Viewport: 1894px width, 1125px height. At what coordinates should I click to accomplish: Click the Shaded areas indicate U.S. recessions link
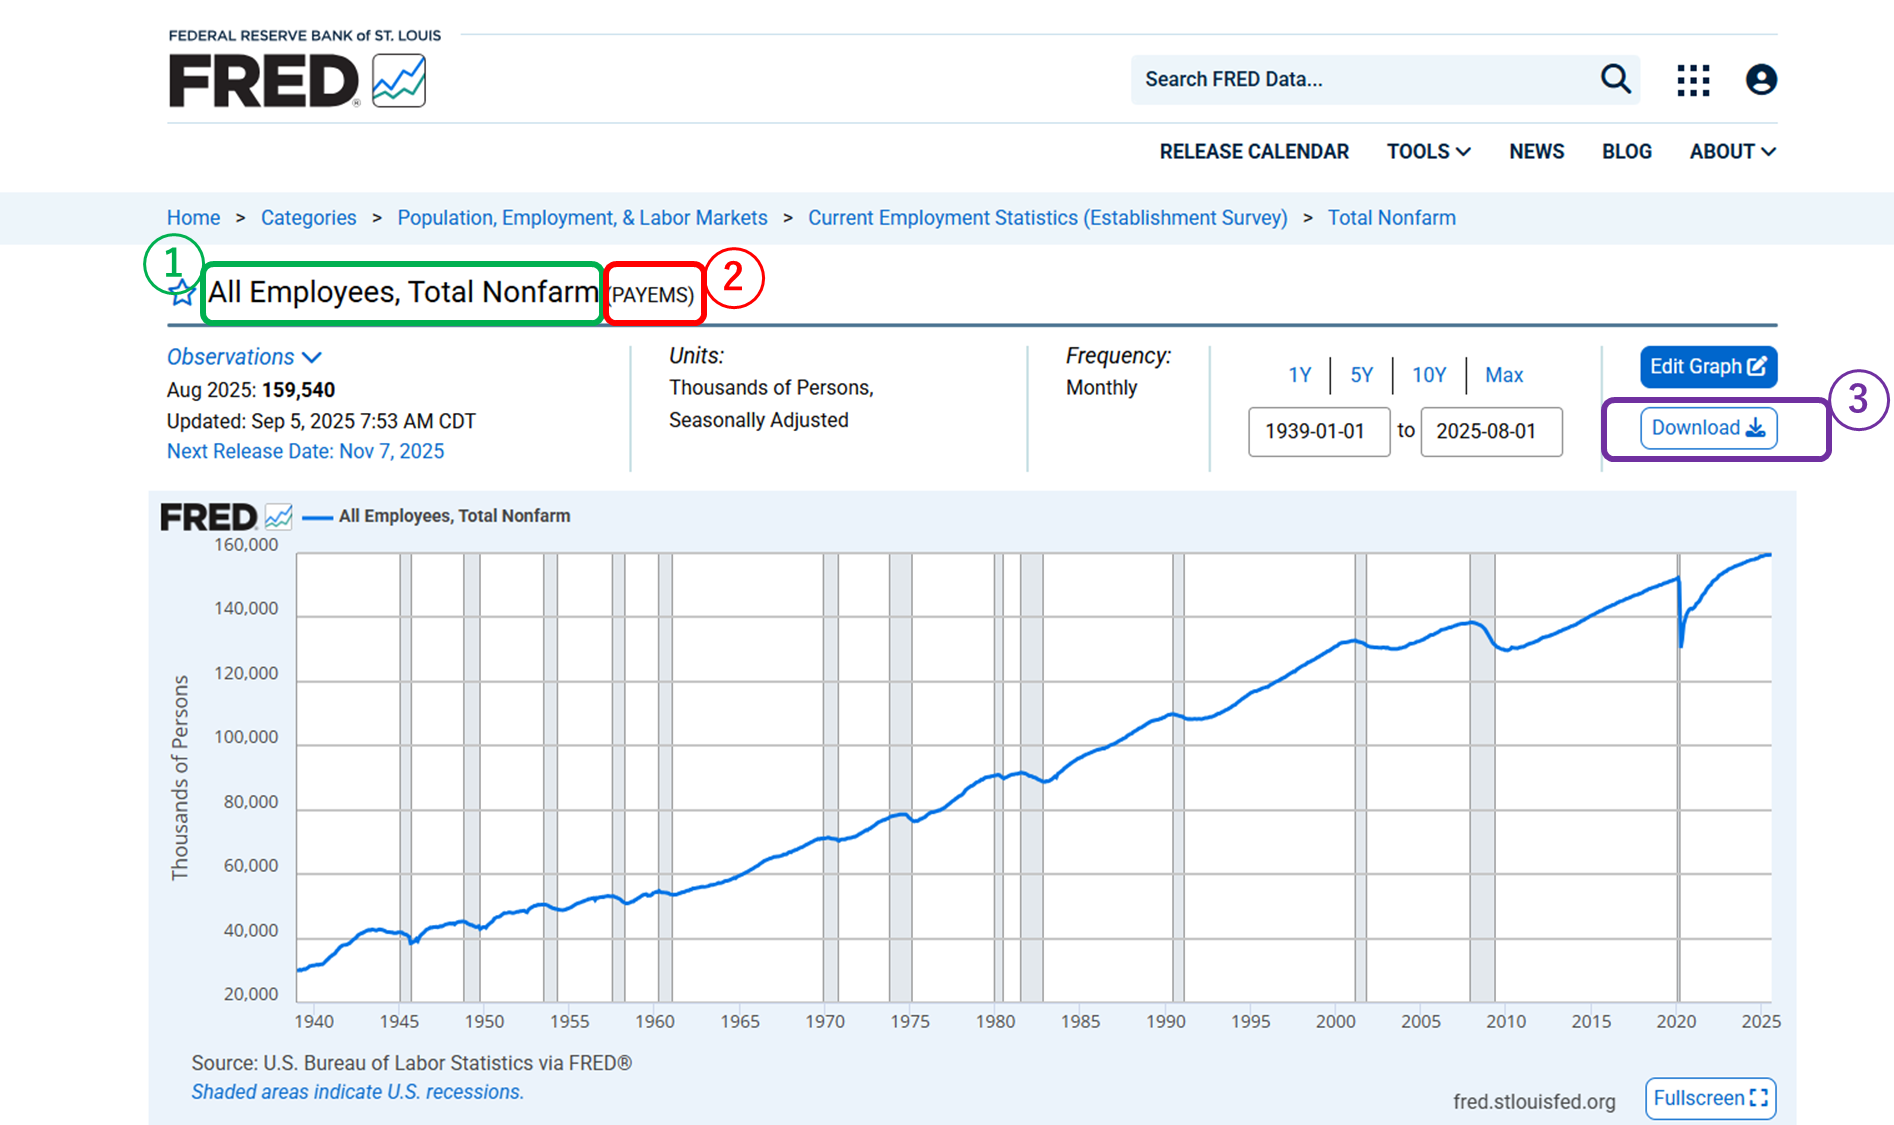[357, 1092]
